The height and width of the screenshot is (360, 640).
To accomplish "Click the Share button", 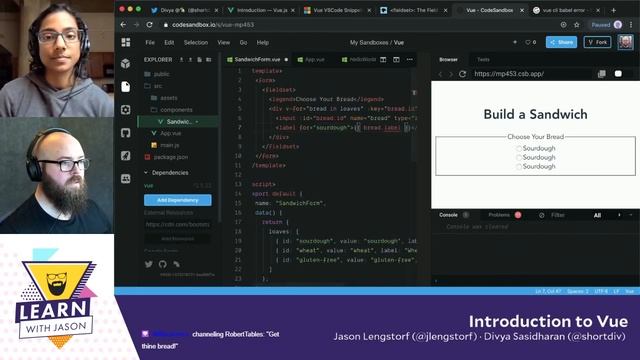I will point(561,42).
